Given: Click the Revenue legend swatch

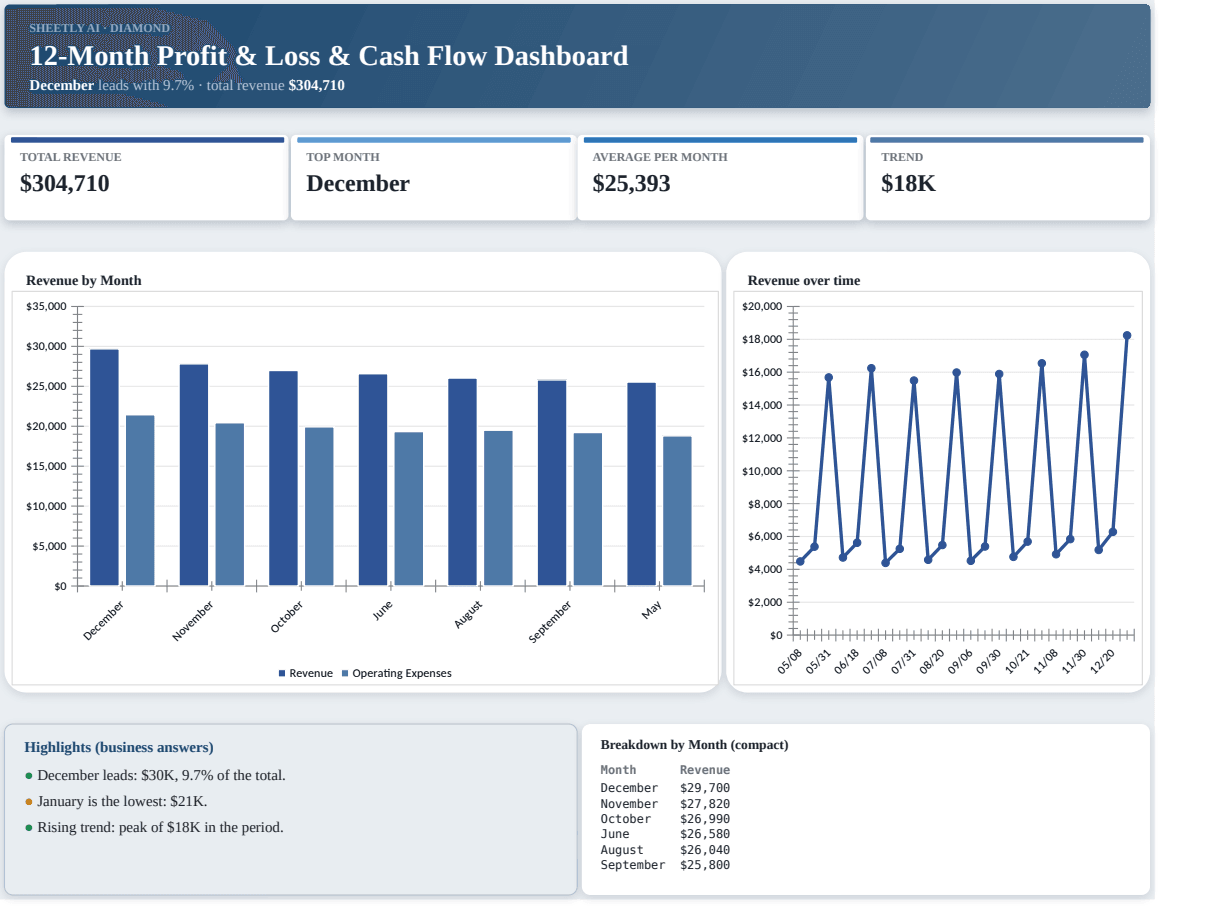Looking at the screenshot, I should pyautogui.click(x=282, y=674).
